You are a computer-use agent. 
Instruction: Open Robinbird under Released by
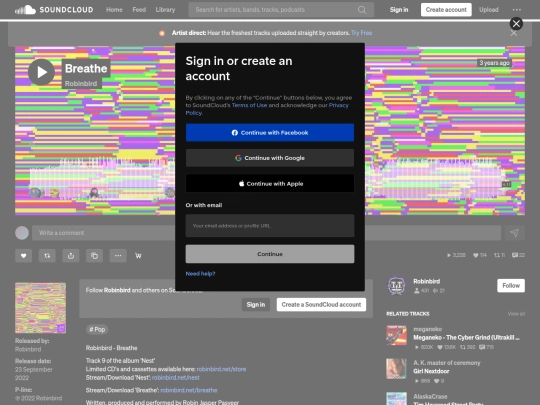point(28,349)
